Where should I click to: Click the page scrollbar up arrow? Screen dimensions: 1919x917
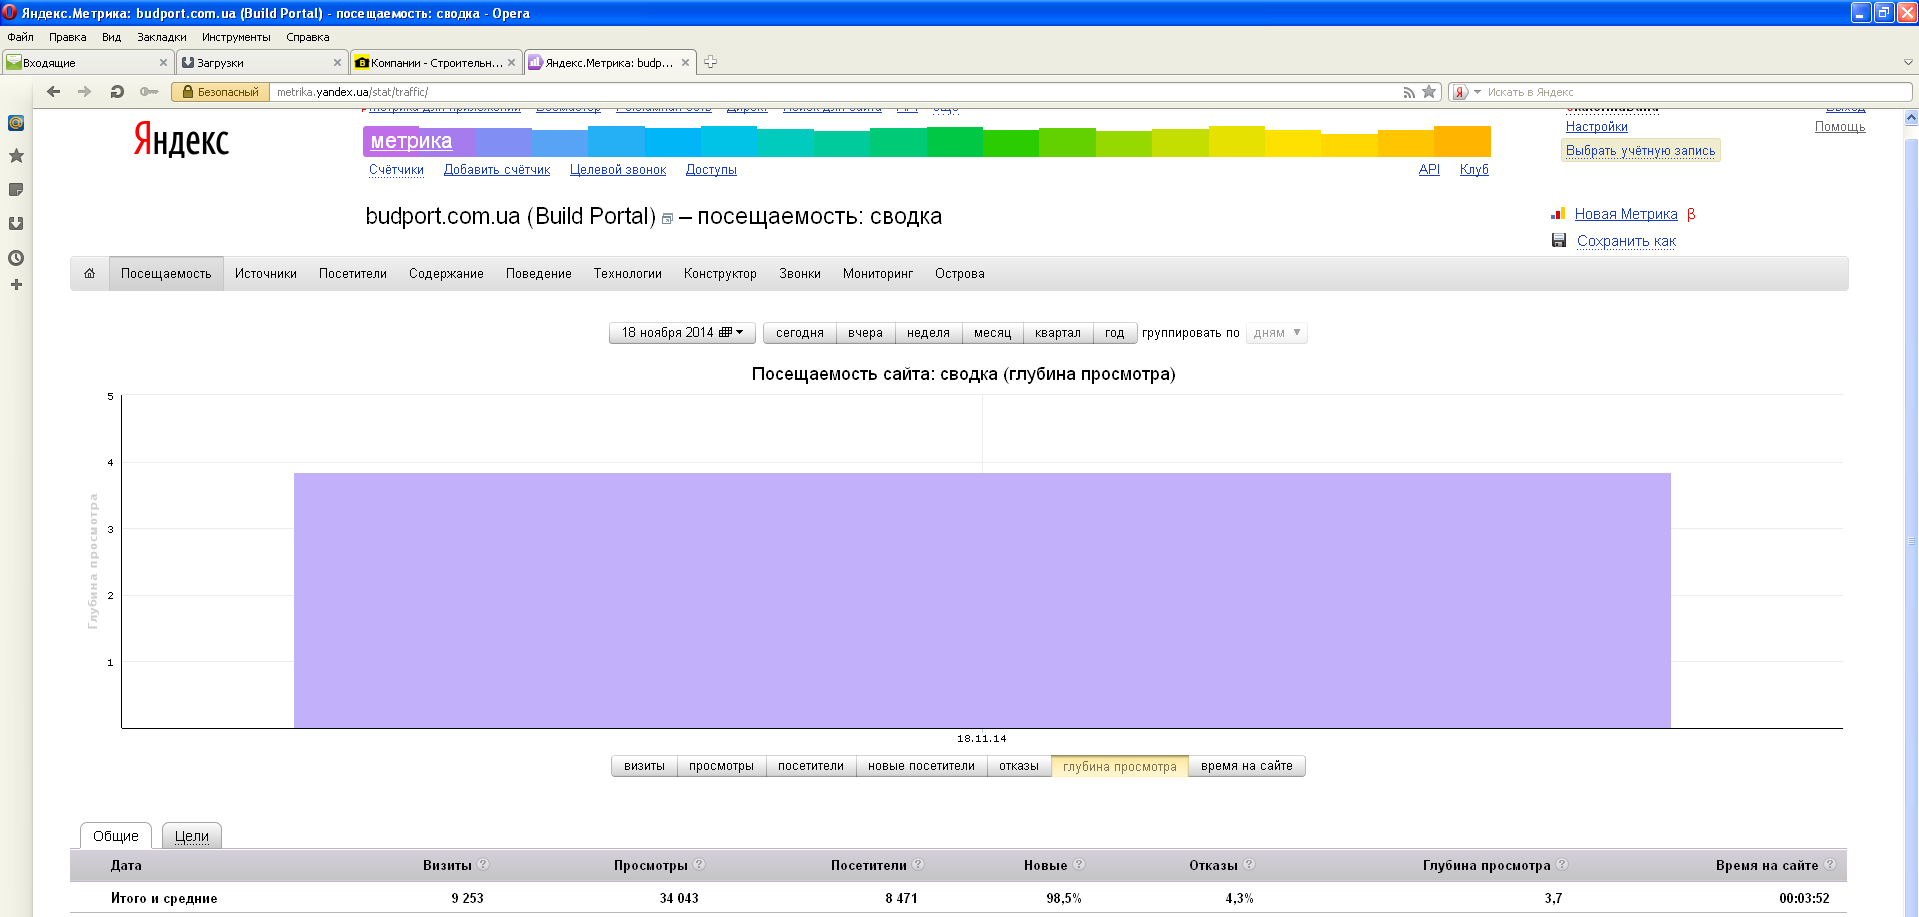click(x=1911, y=117)
